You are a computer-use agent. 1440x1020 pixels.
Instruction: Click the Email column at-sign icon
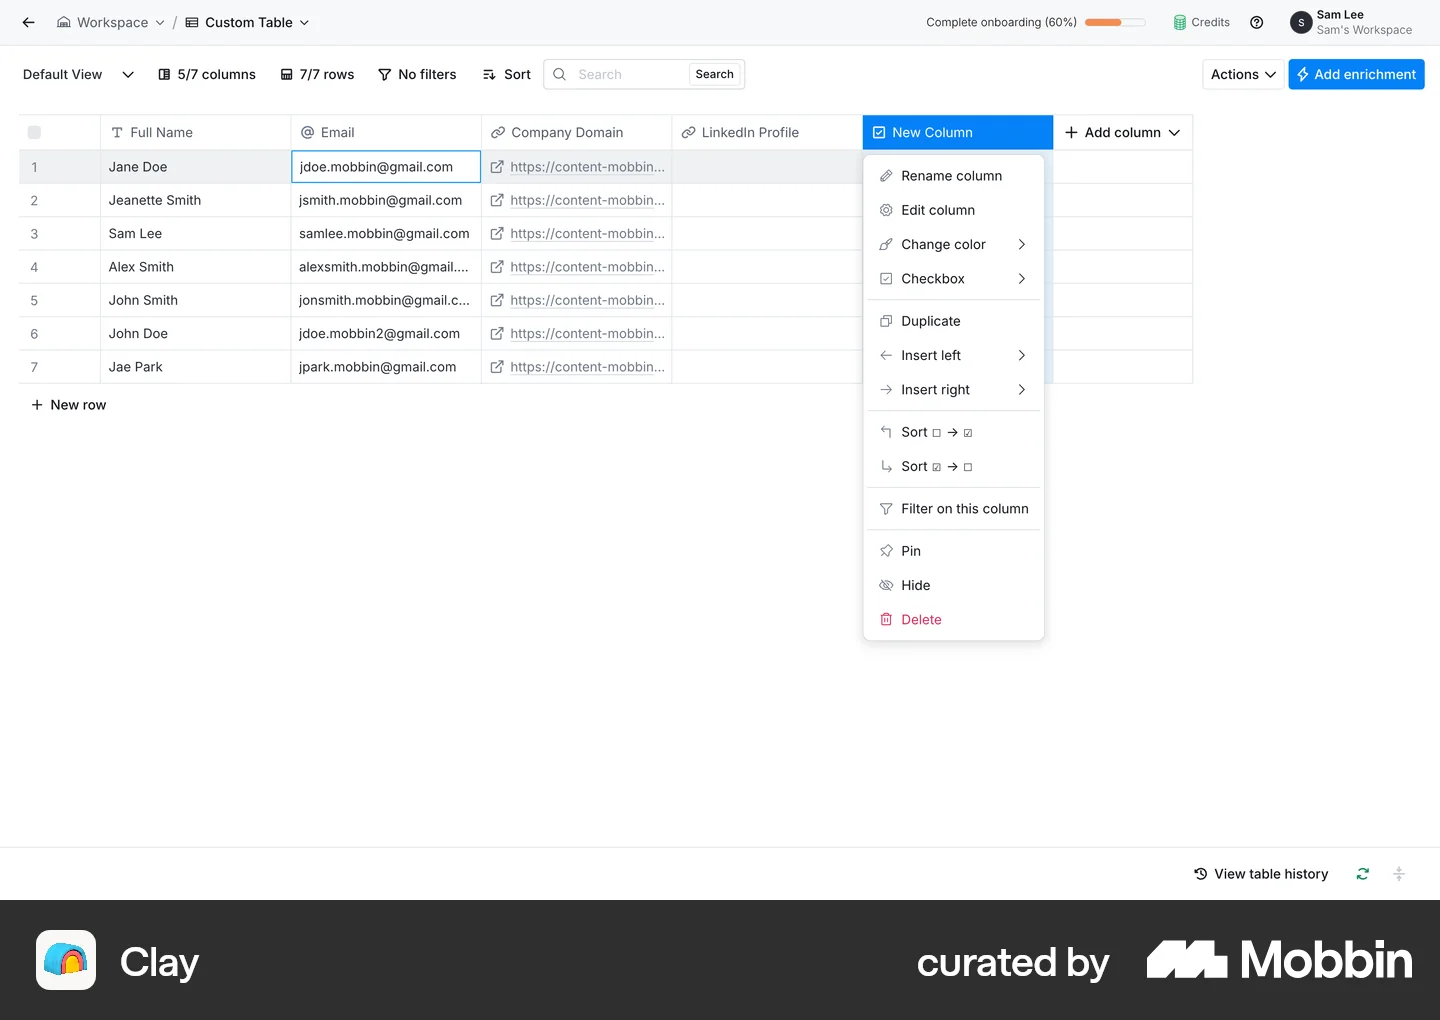coord(308,132)
